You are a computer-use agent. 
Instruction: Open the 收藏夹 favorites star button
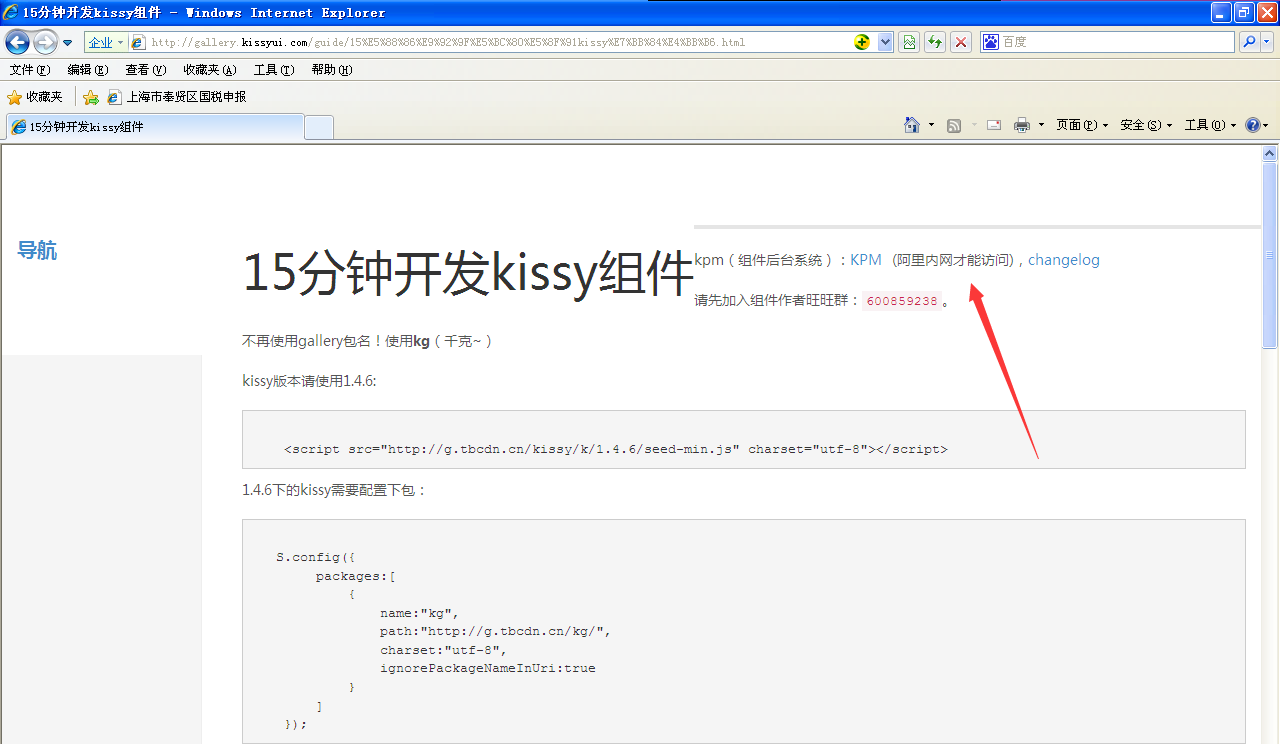coord(35,97)
